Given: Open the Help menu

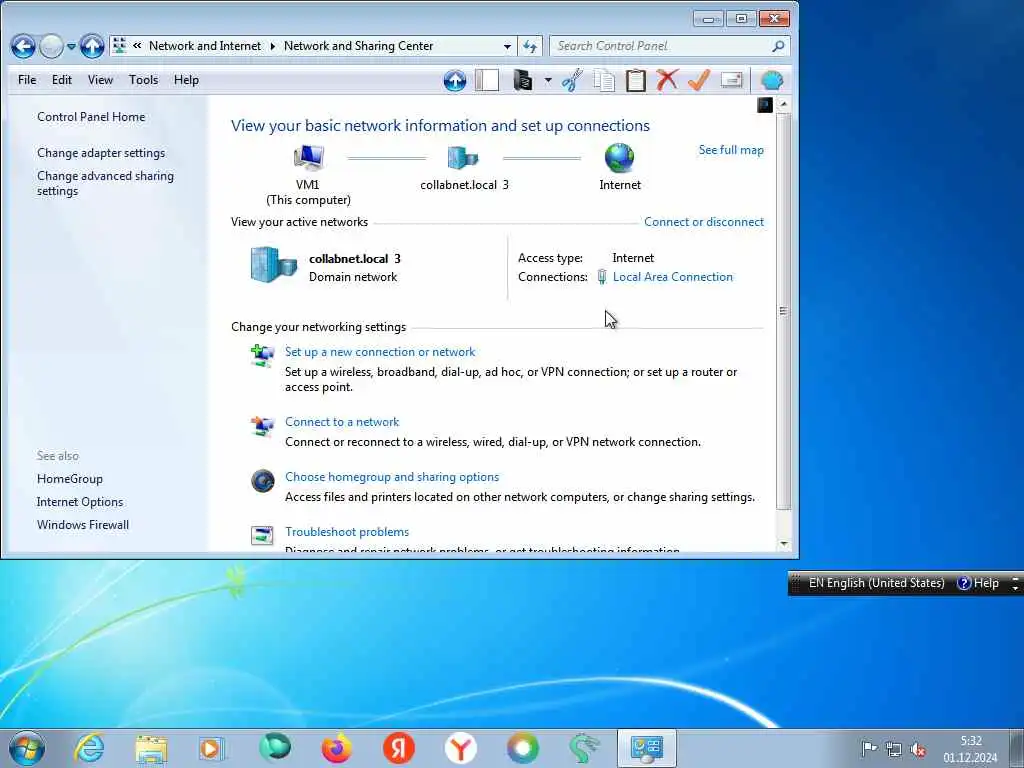Looking at the screenshot, I should click(x=186, y=80).
